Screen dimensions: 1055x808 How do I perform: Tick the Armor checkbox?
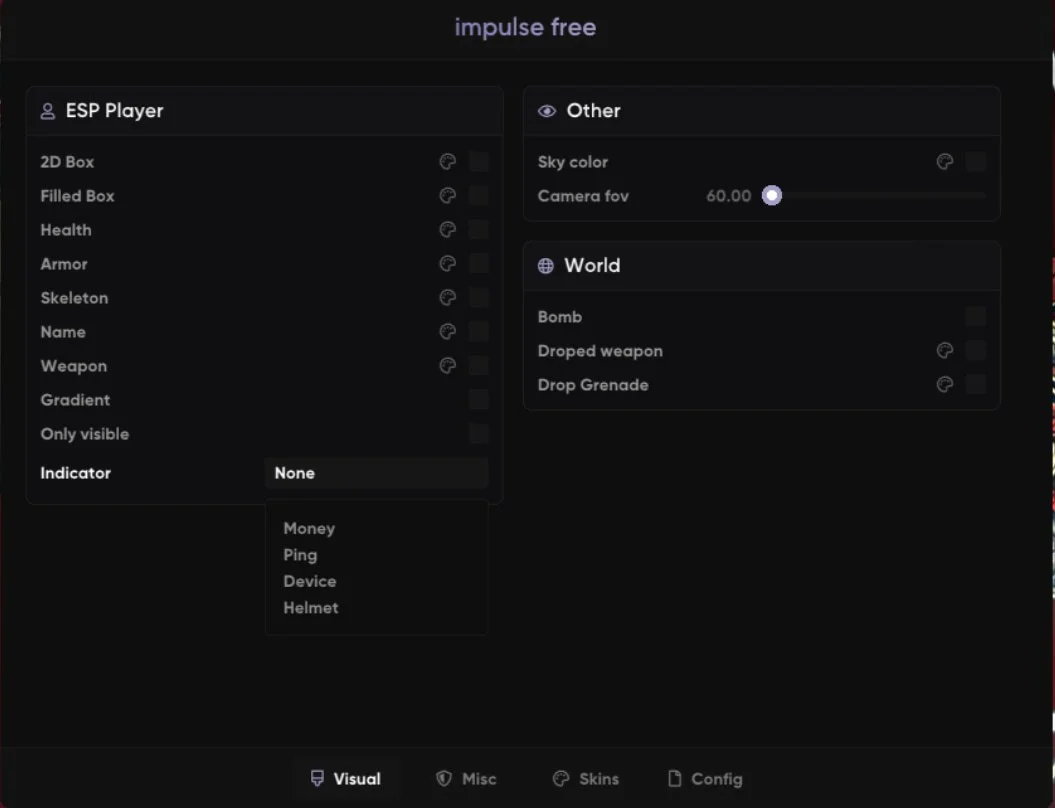tap(479, 264)
